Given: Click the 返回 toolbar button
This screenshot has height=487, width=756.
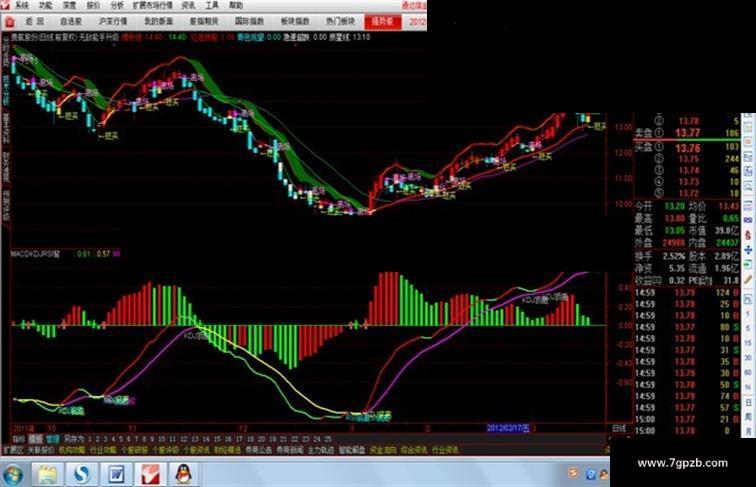Looking at the screenshot, I should [35, 22].
